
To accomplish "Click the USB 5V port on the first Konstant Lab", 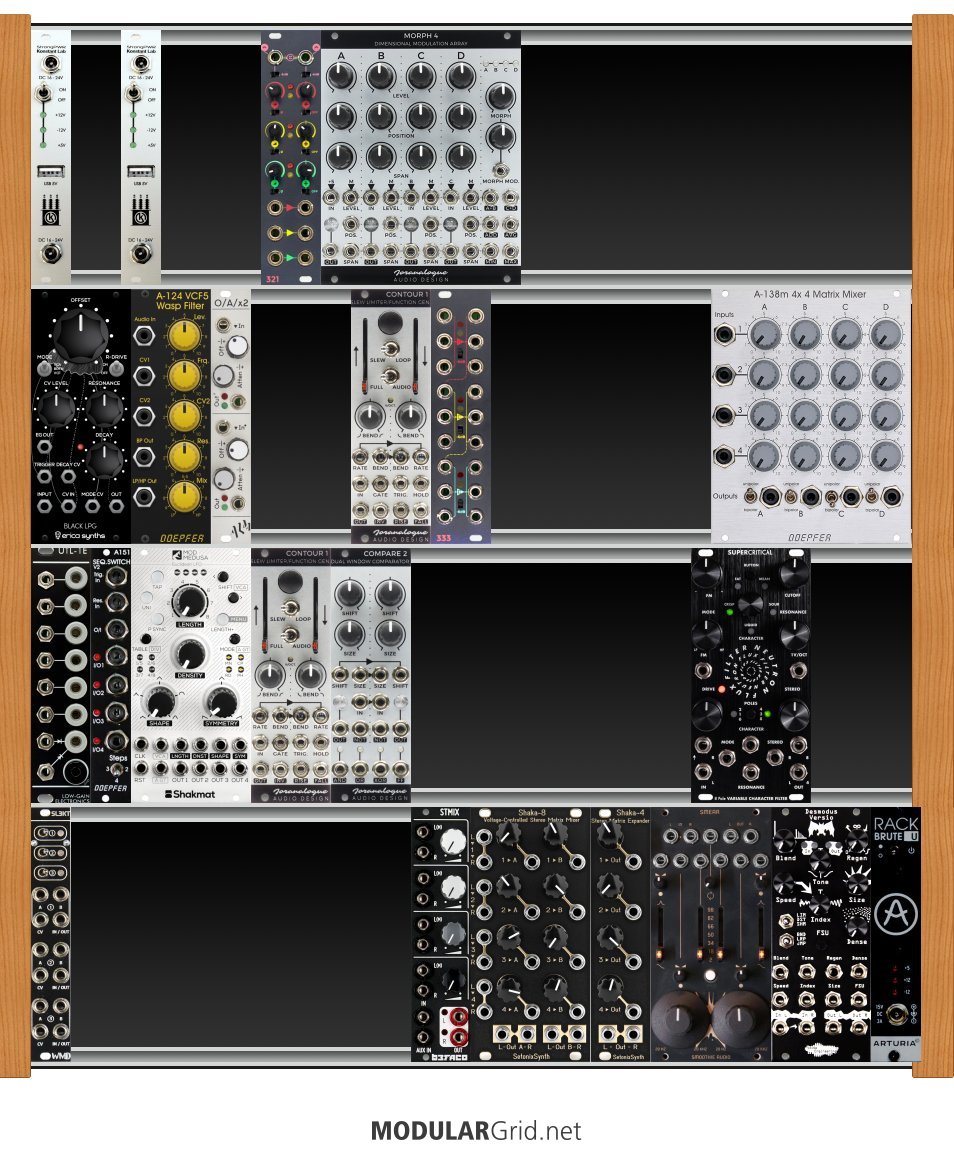I will pyautogui.click(x=50, y=171).
